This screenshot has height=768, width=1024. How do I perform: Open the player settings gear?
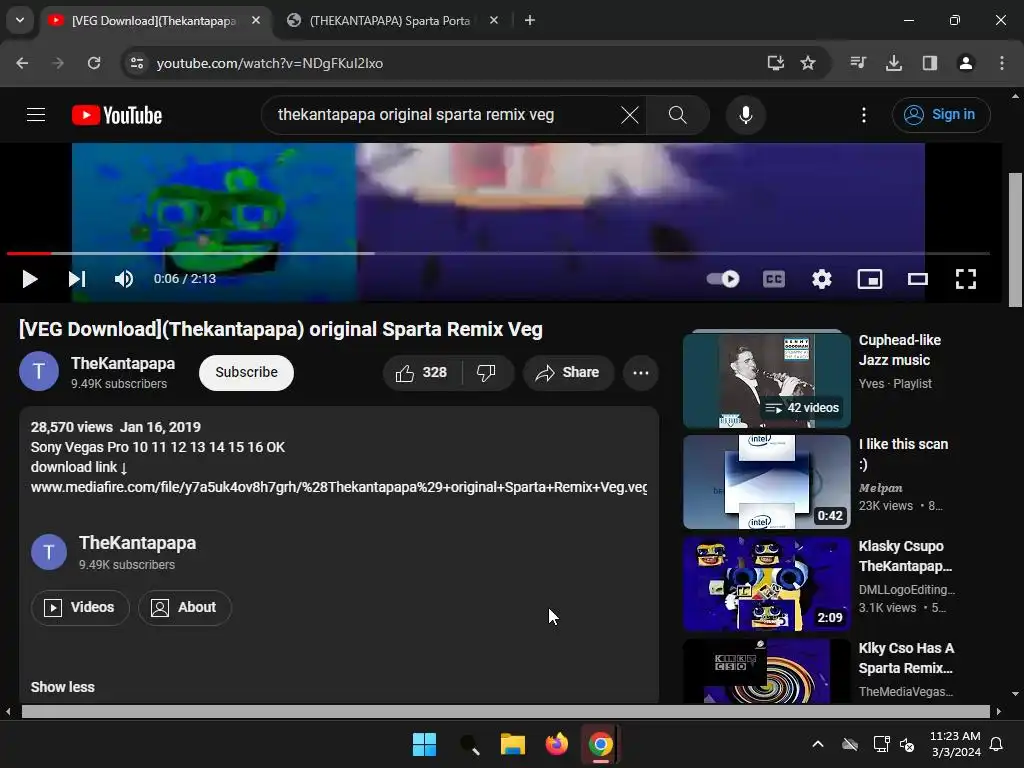click(822, 280)
